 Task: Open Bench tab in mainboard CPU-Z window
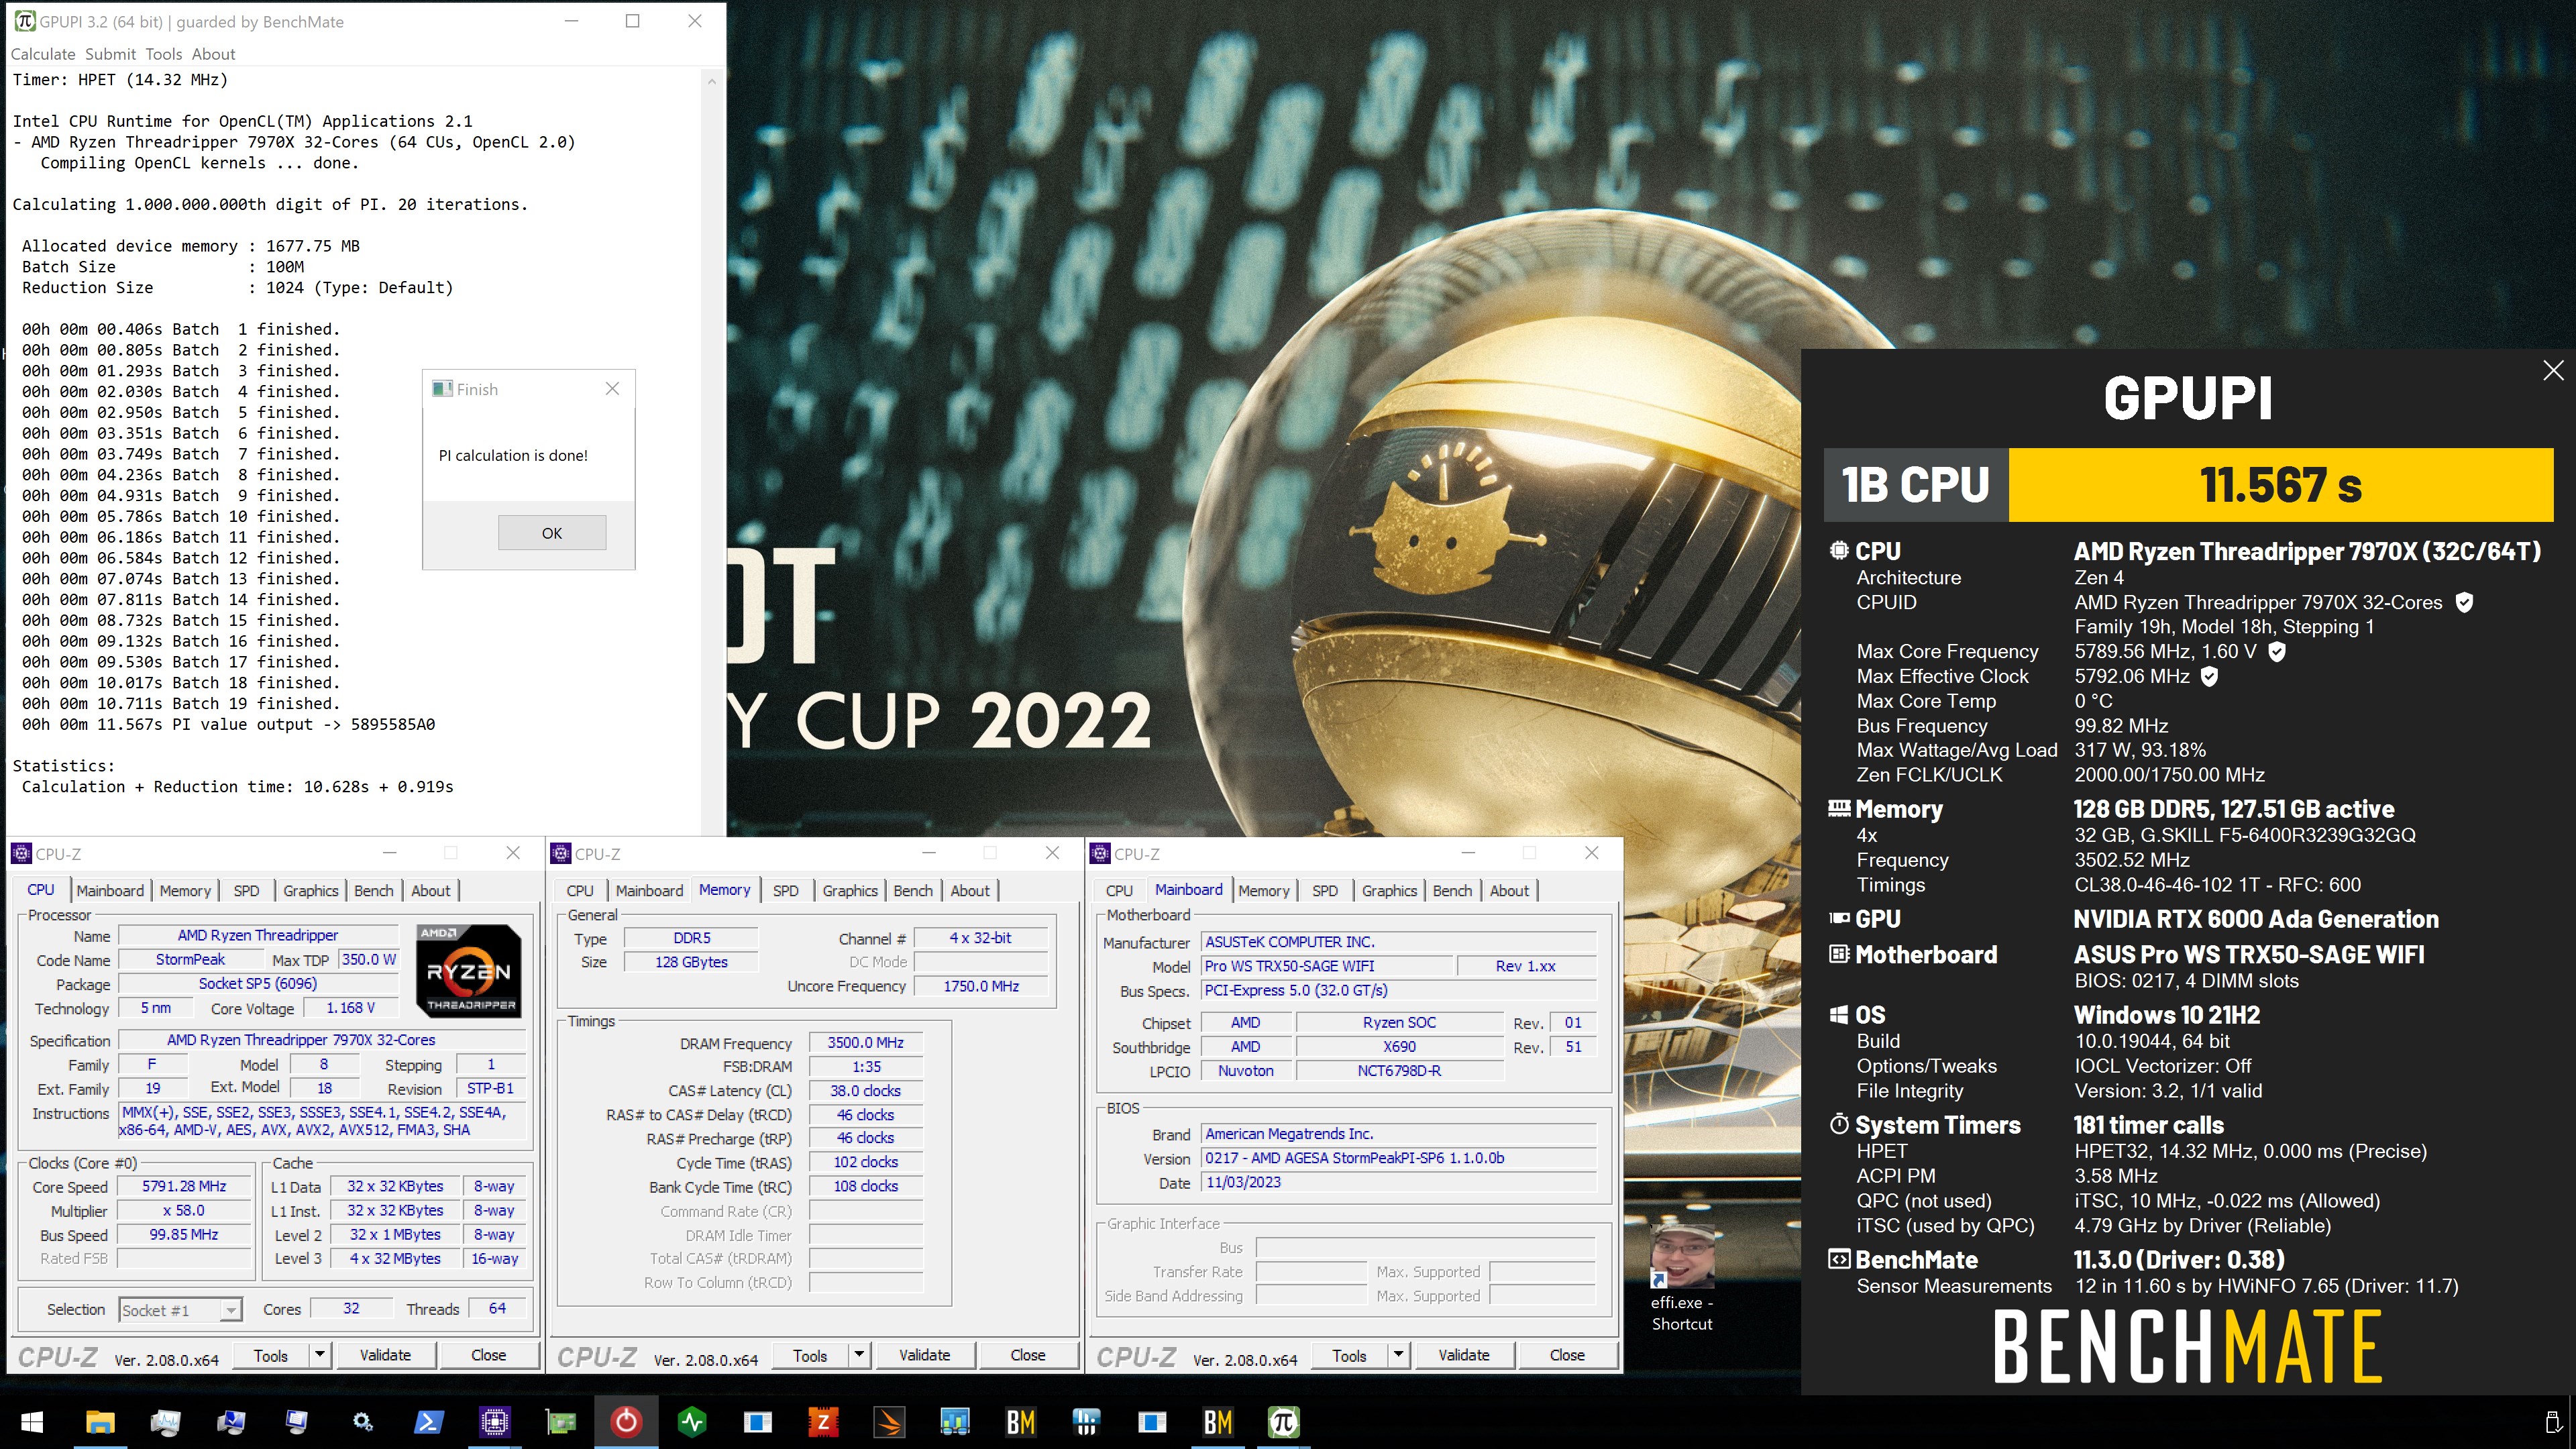[x=1452, y=890]
